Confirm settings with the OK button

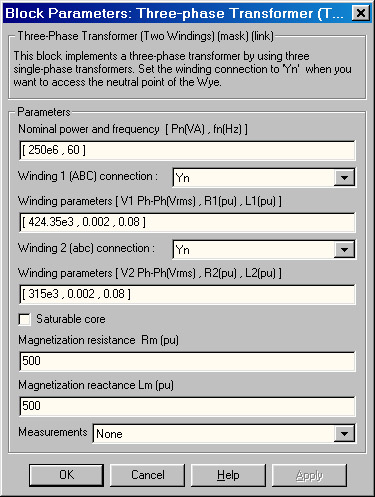(x=66, y=475)
